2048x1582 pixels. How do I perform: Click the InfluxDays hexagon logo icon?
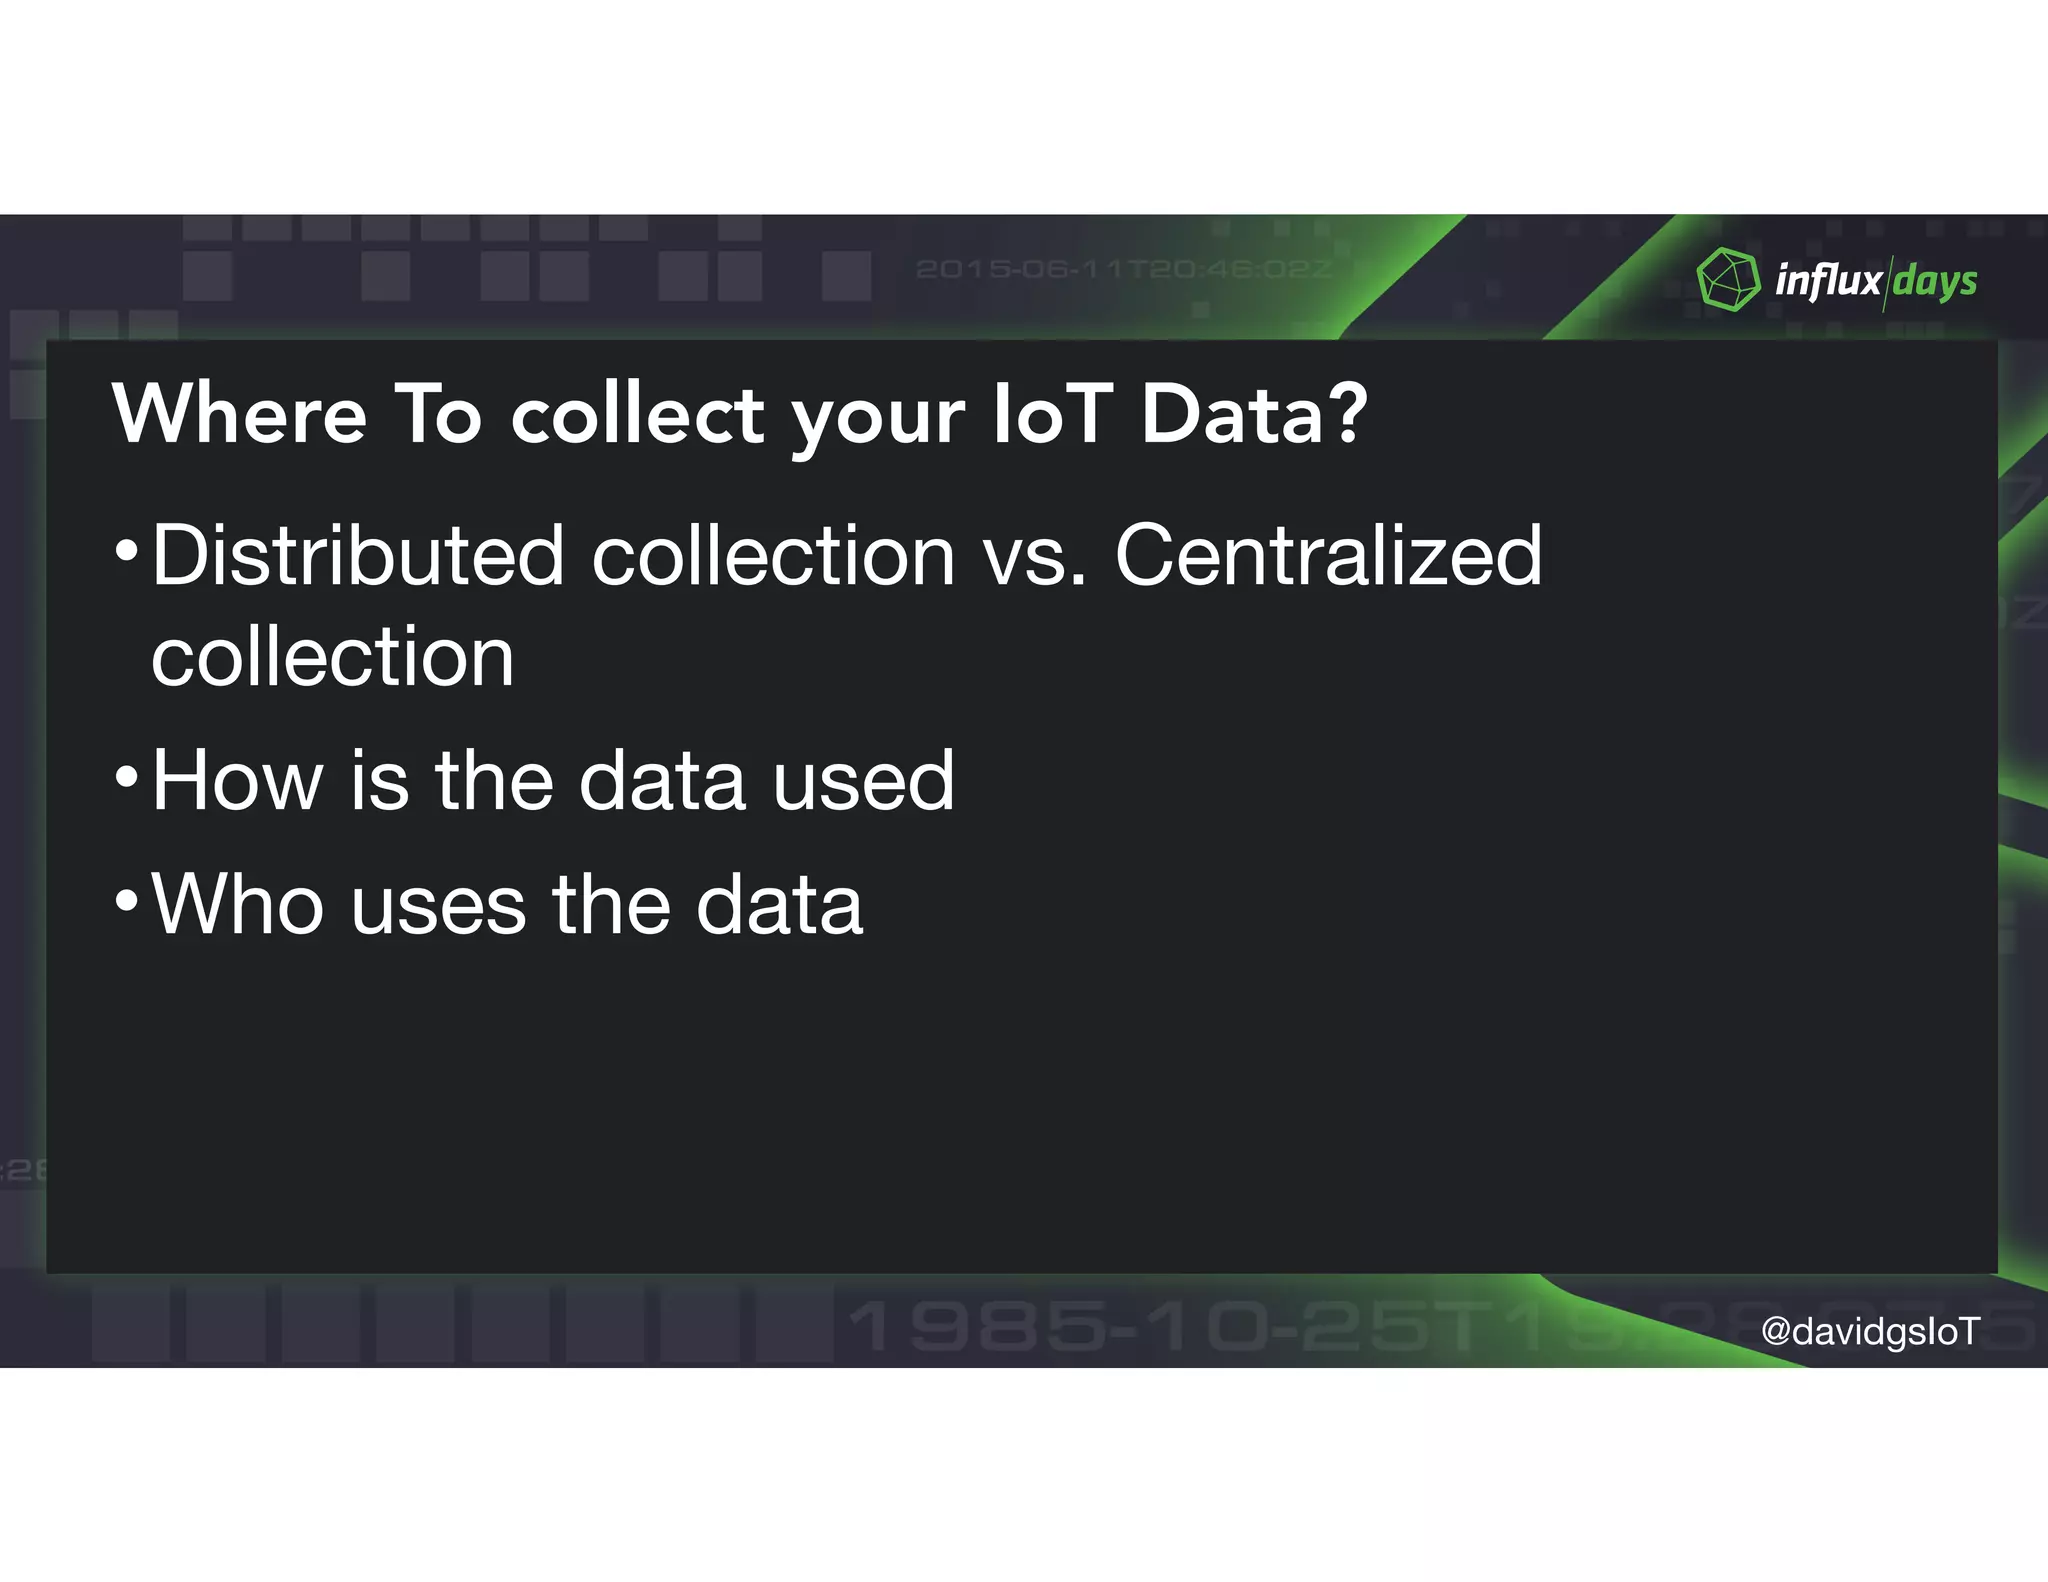point(1727,279)
